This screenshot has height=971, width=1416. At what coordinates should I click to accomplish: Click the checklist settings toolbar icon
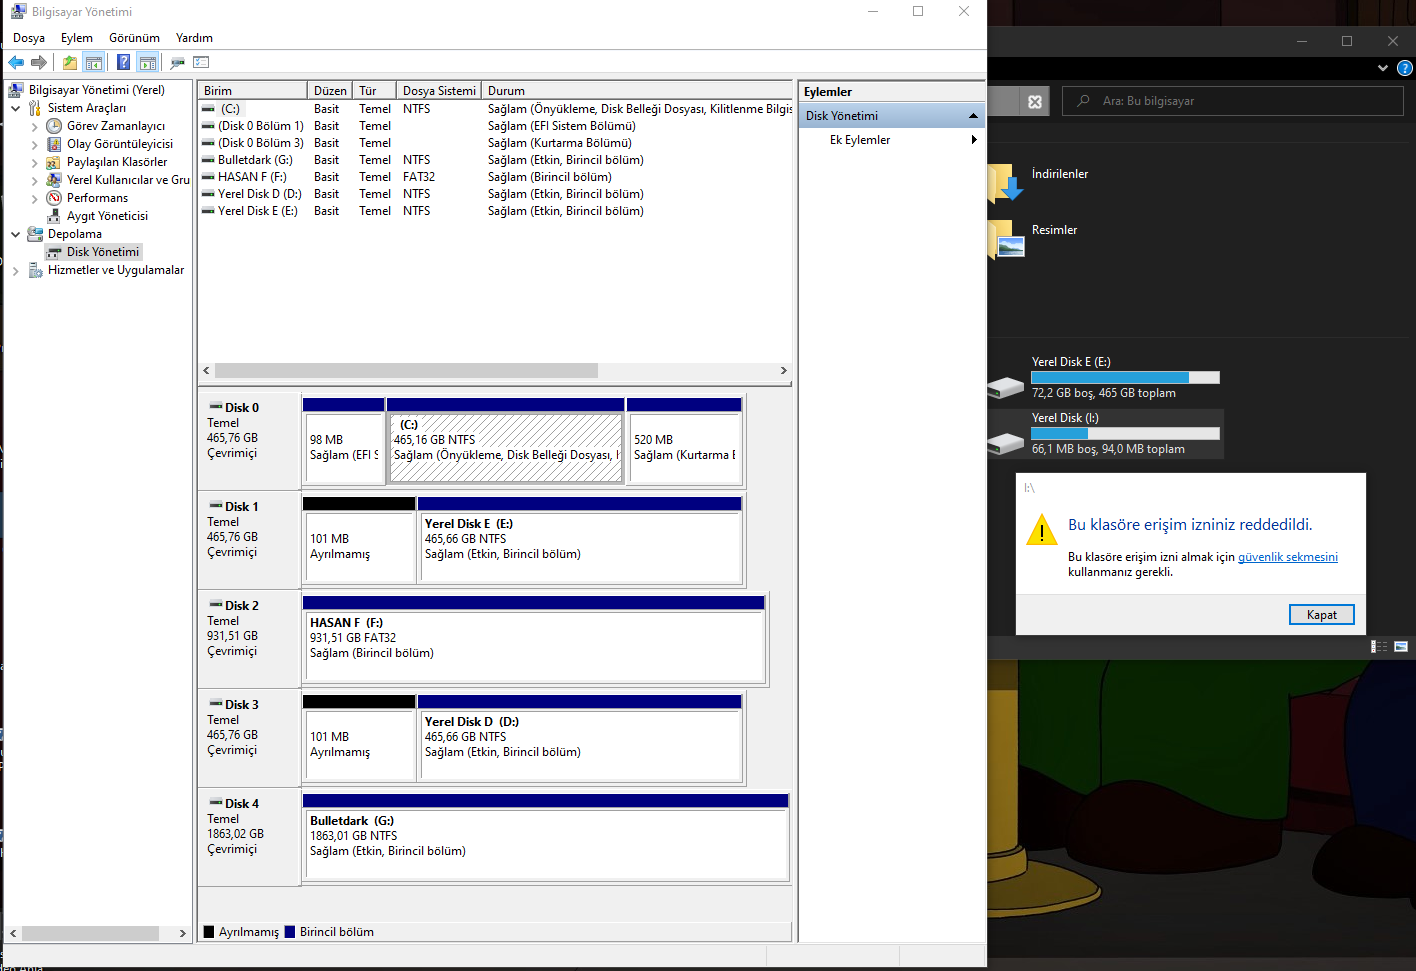coord(201,63)
